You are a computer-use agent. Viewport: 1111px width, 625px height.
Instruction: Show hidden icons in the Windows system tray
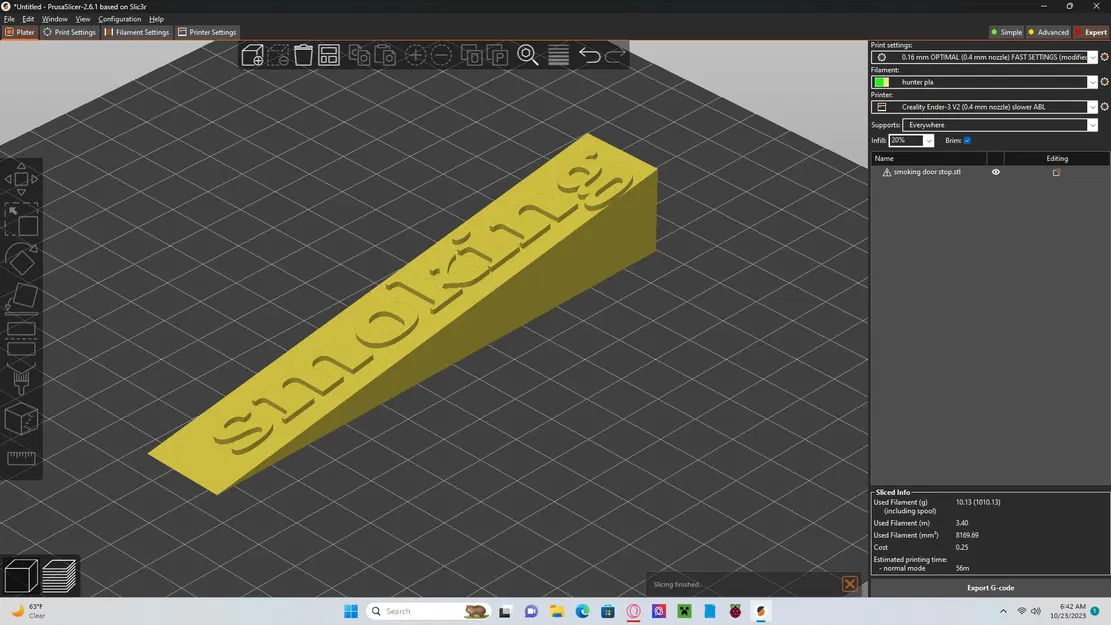pos(1003,611)
